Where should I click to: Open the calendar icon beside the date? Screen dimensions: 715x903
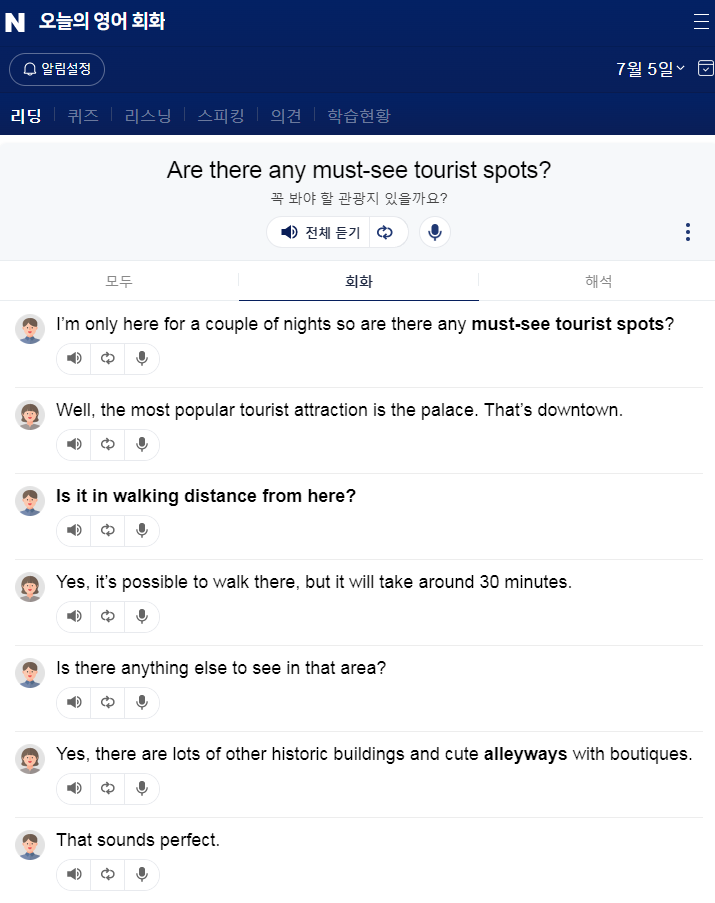tap(705, 69)
